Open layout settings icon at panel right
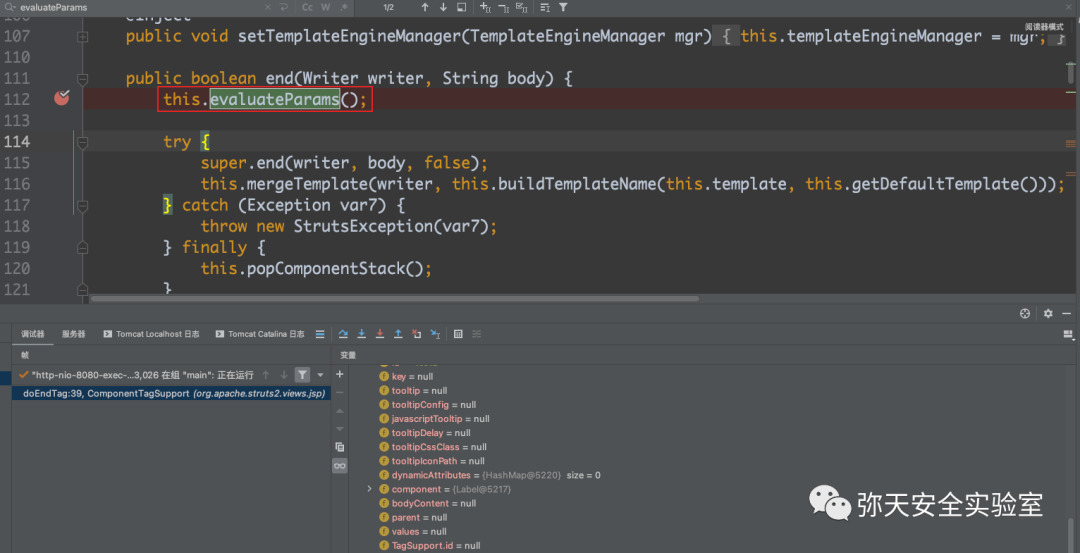The width and height of the screenshot is (1080, 553). click(x=1068, y=334)
